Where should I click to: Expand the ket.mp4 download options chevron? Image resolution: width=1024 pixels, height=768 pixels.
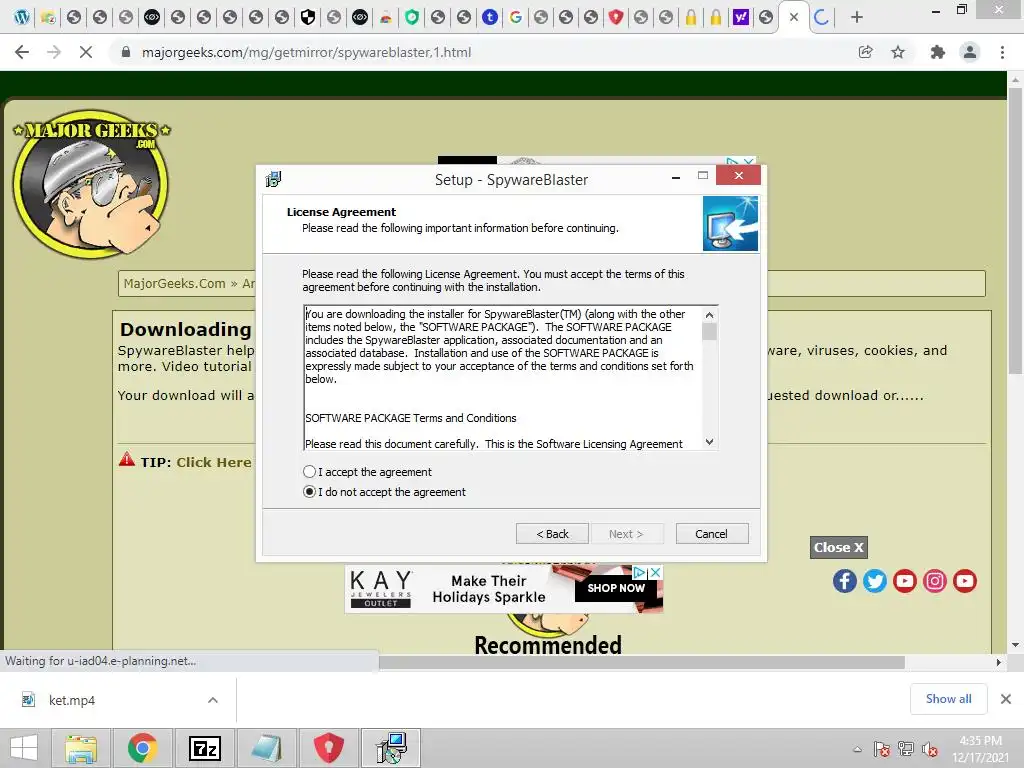pos(213,700)
